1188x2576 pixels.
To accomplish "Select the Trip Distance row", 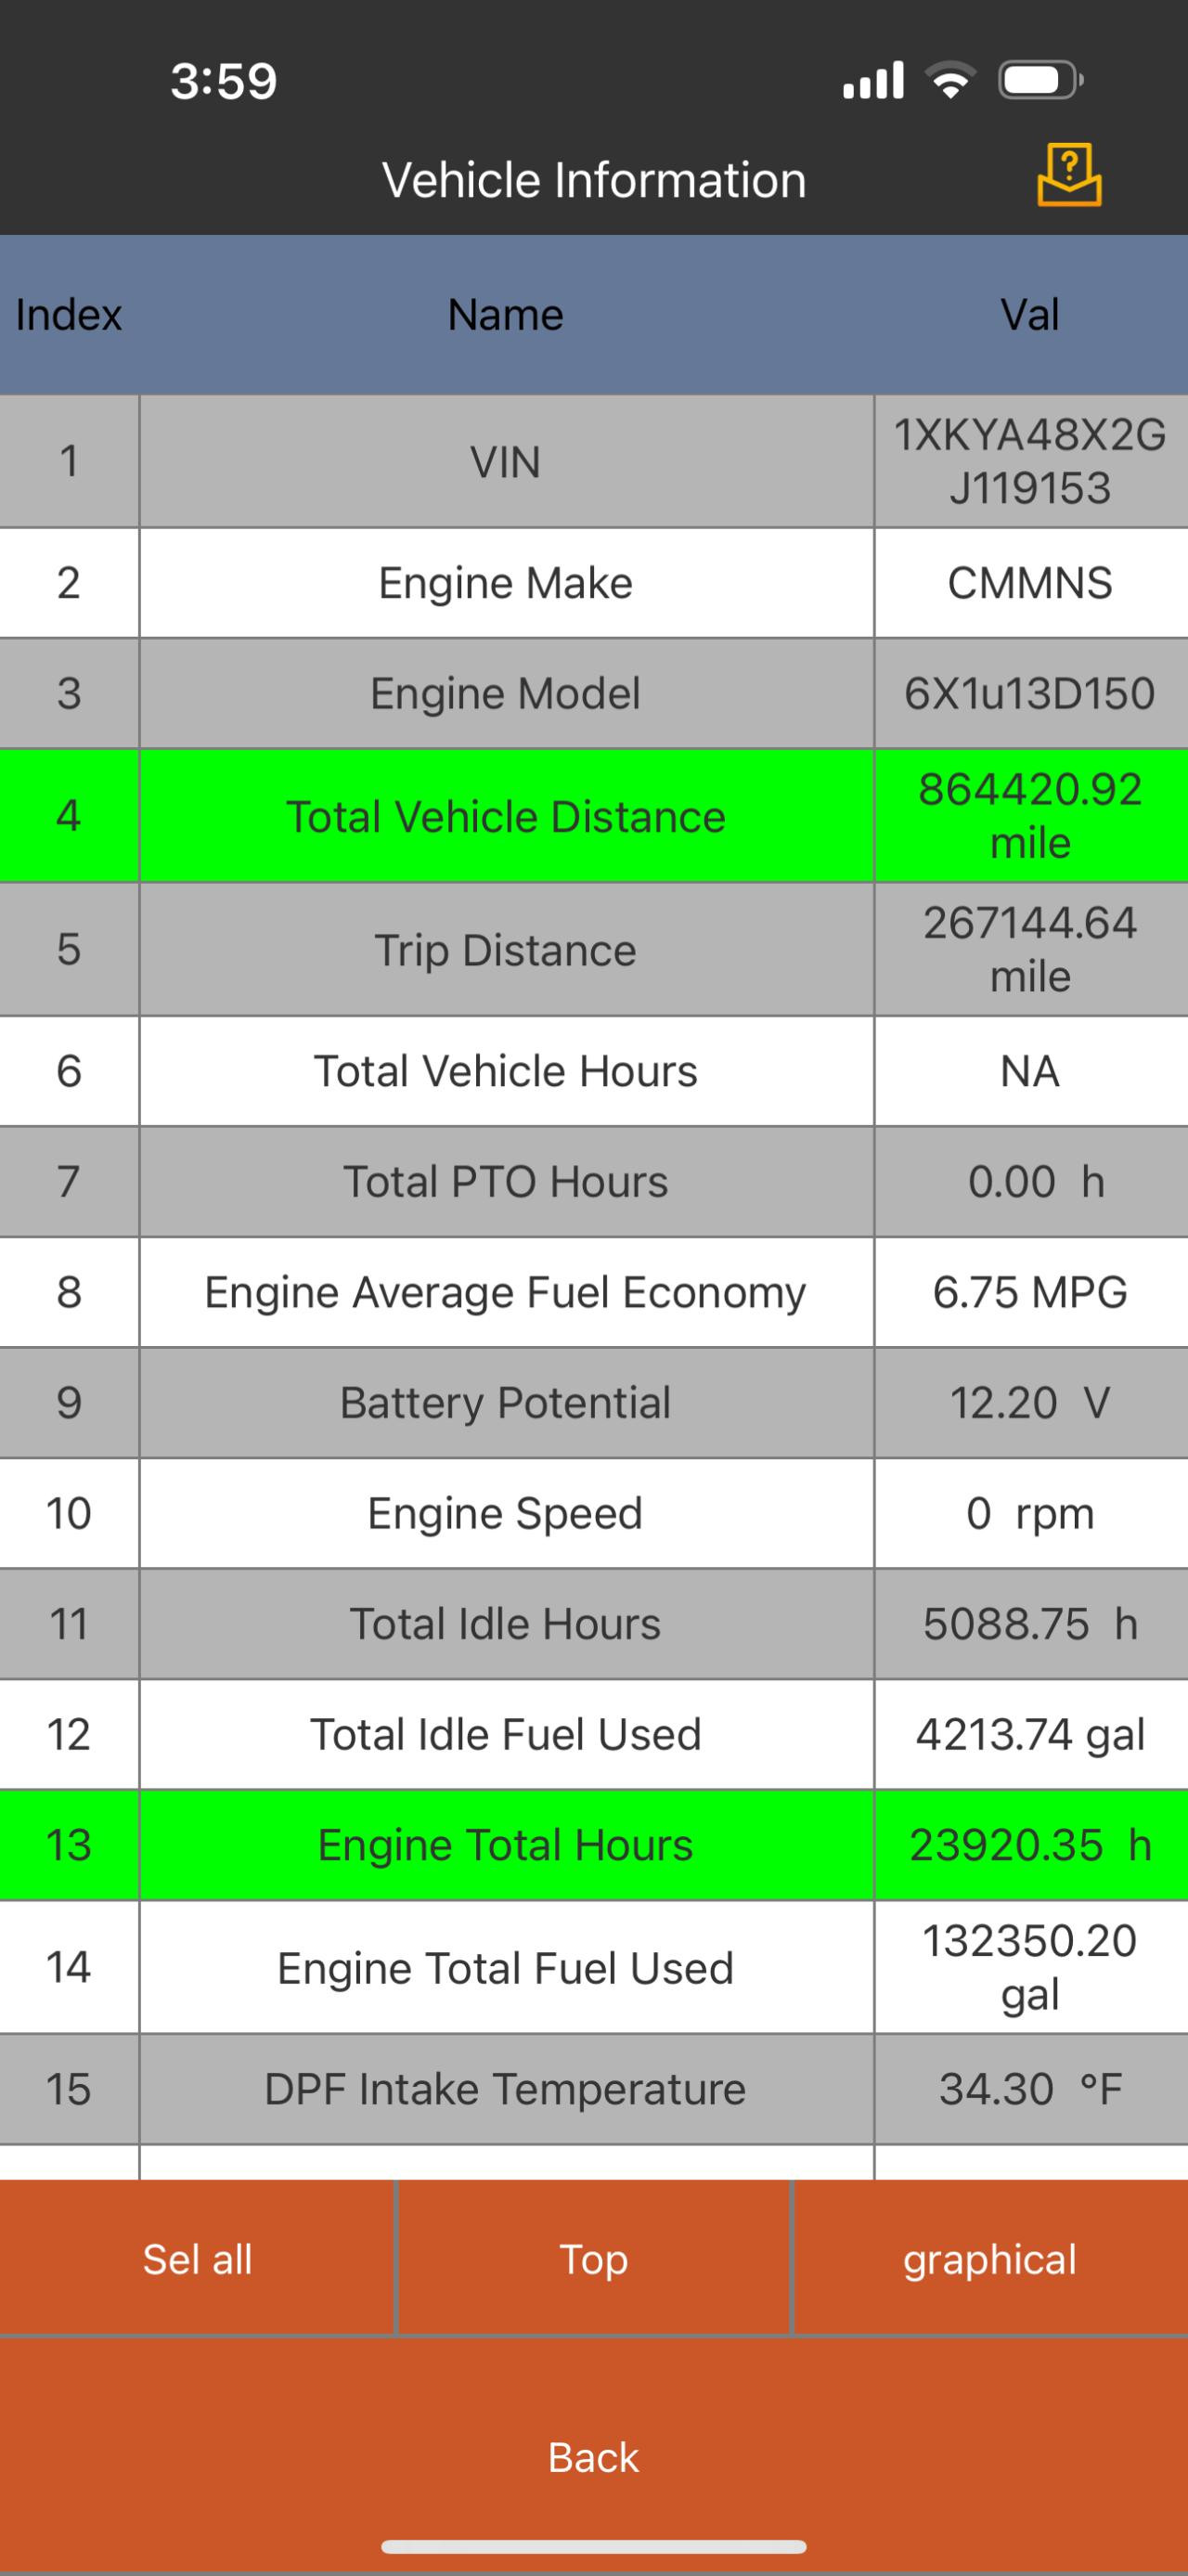I will click(506, 950).
